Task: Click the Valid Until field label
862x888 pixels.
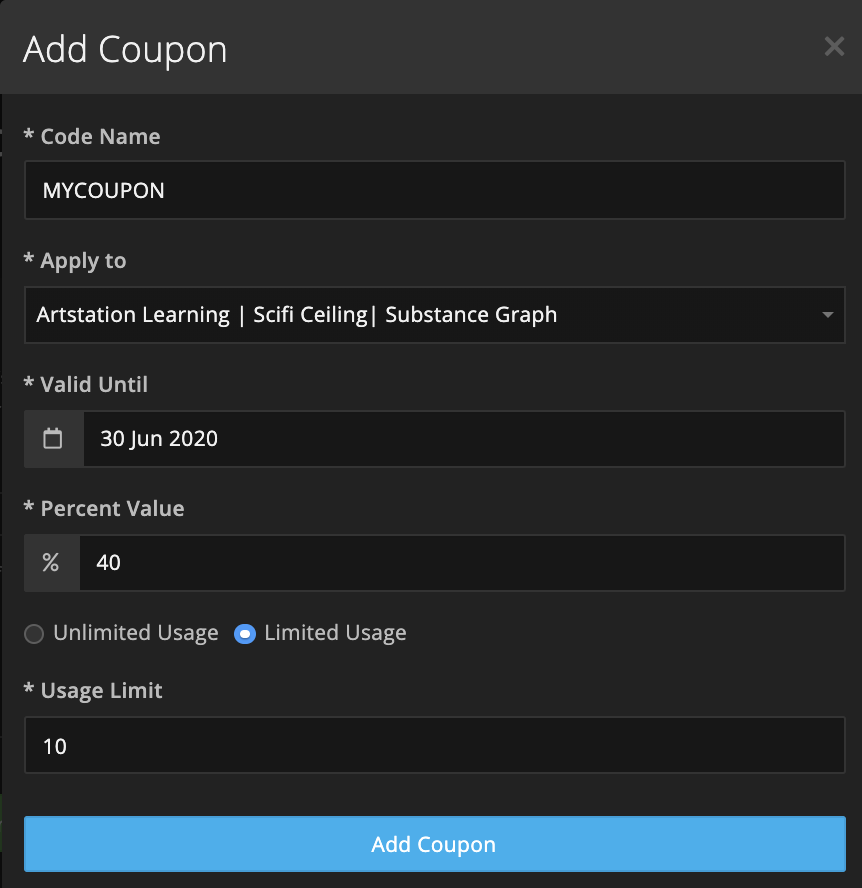Action: tap(86, 385)
